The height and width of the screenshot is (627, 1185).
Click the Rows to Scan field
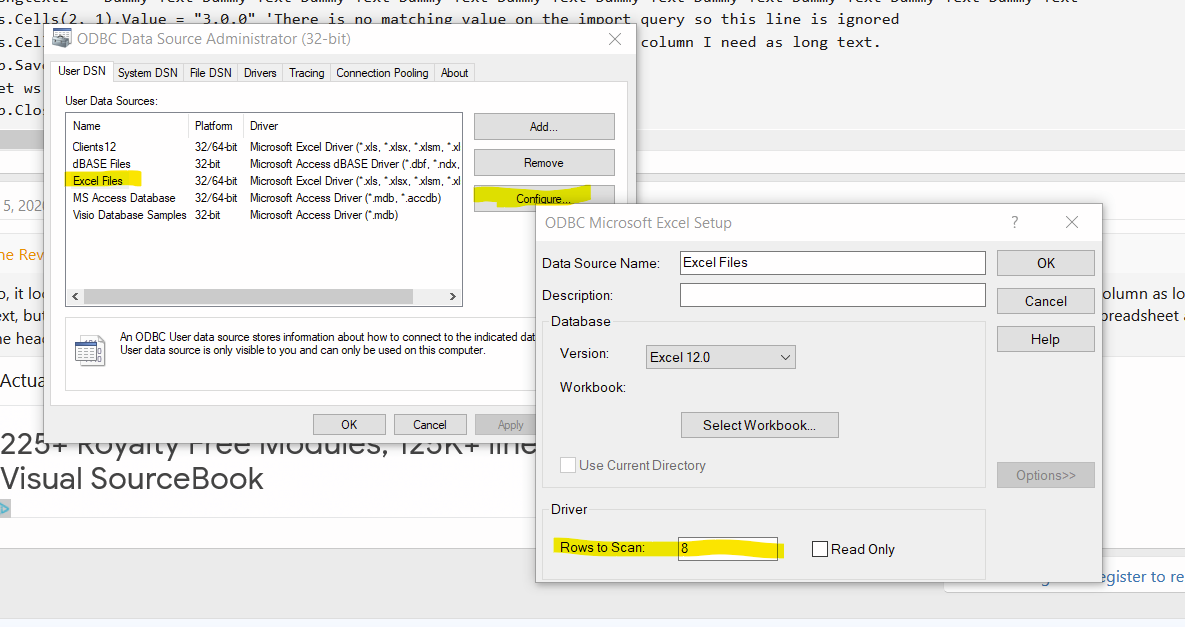coord(728,548)
